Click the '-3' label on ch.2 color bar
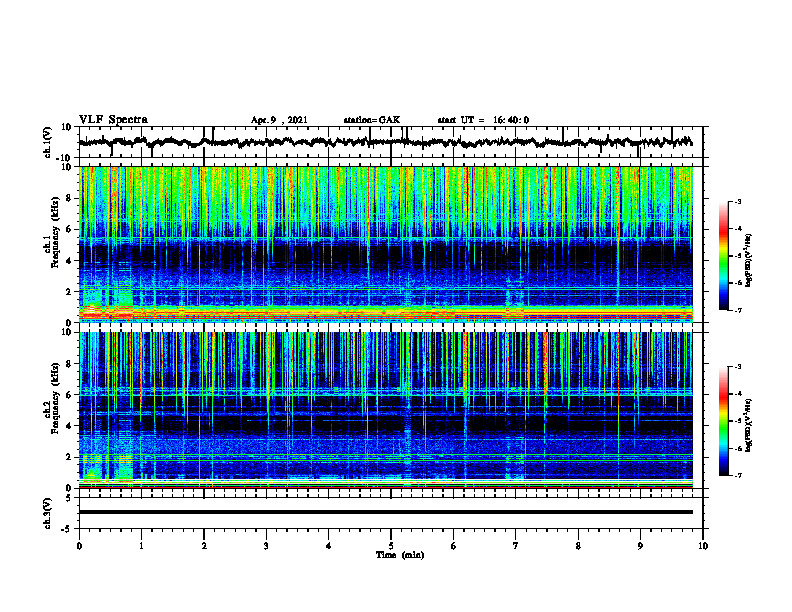 pyautogui.click(x=738, y=367)
